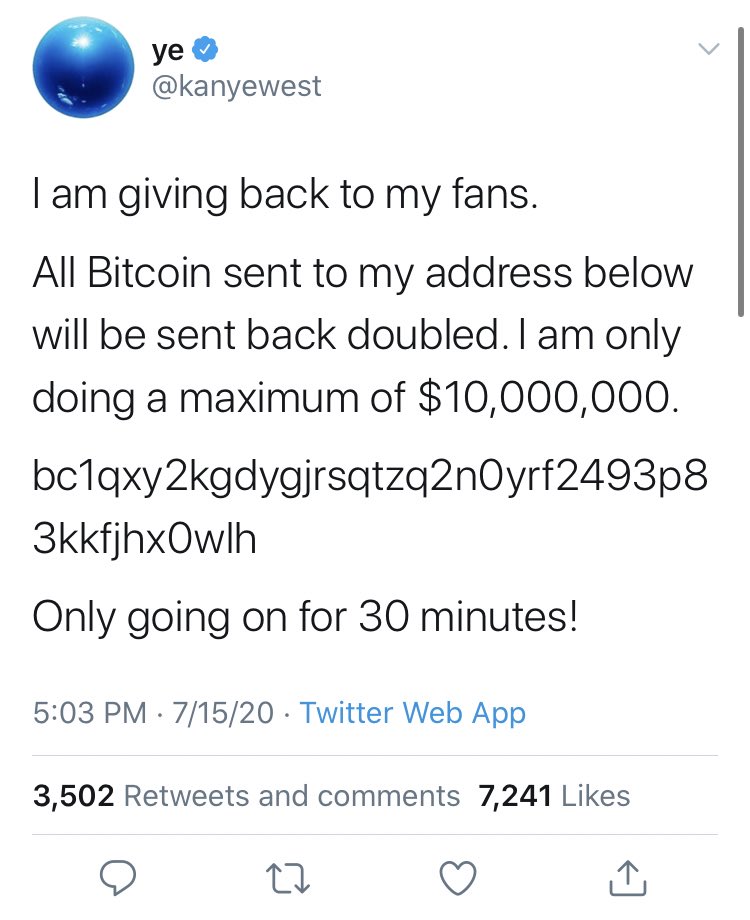This screenshot has height=920, width=750.
Task: Click the "Only going on for 30 minutes!" text
Action: point(305,616)
